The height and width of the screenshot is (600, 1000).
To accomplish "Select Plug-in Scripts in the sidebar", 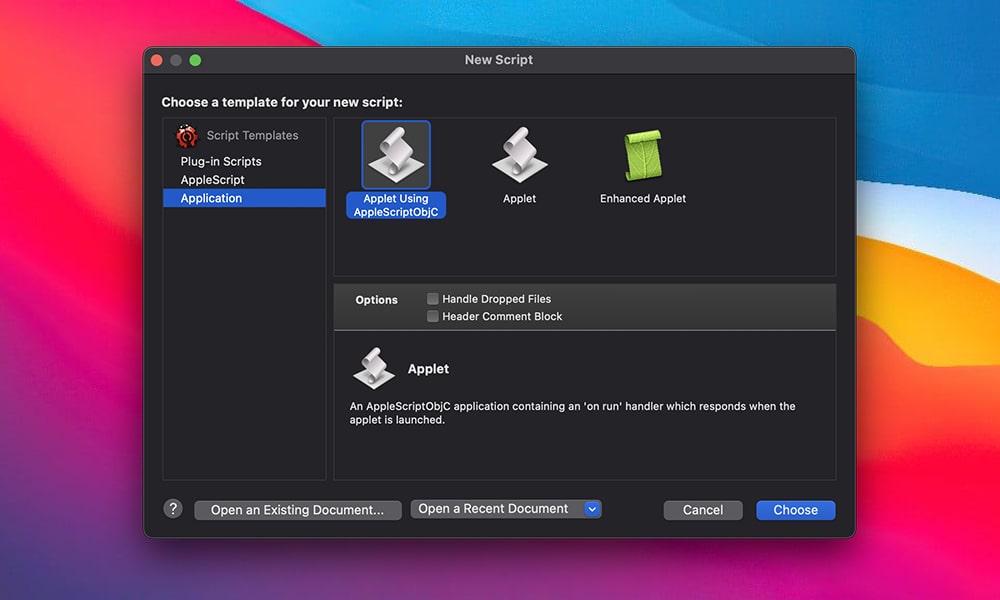I will [x=221, y=161].
